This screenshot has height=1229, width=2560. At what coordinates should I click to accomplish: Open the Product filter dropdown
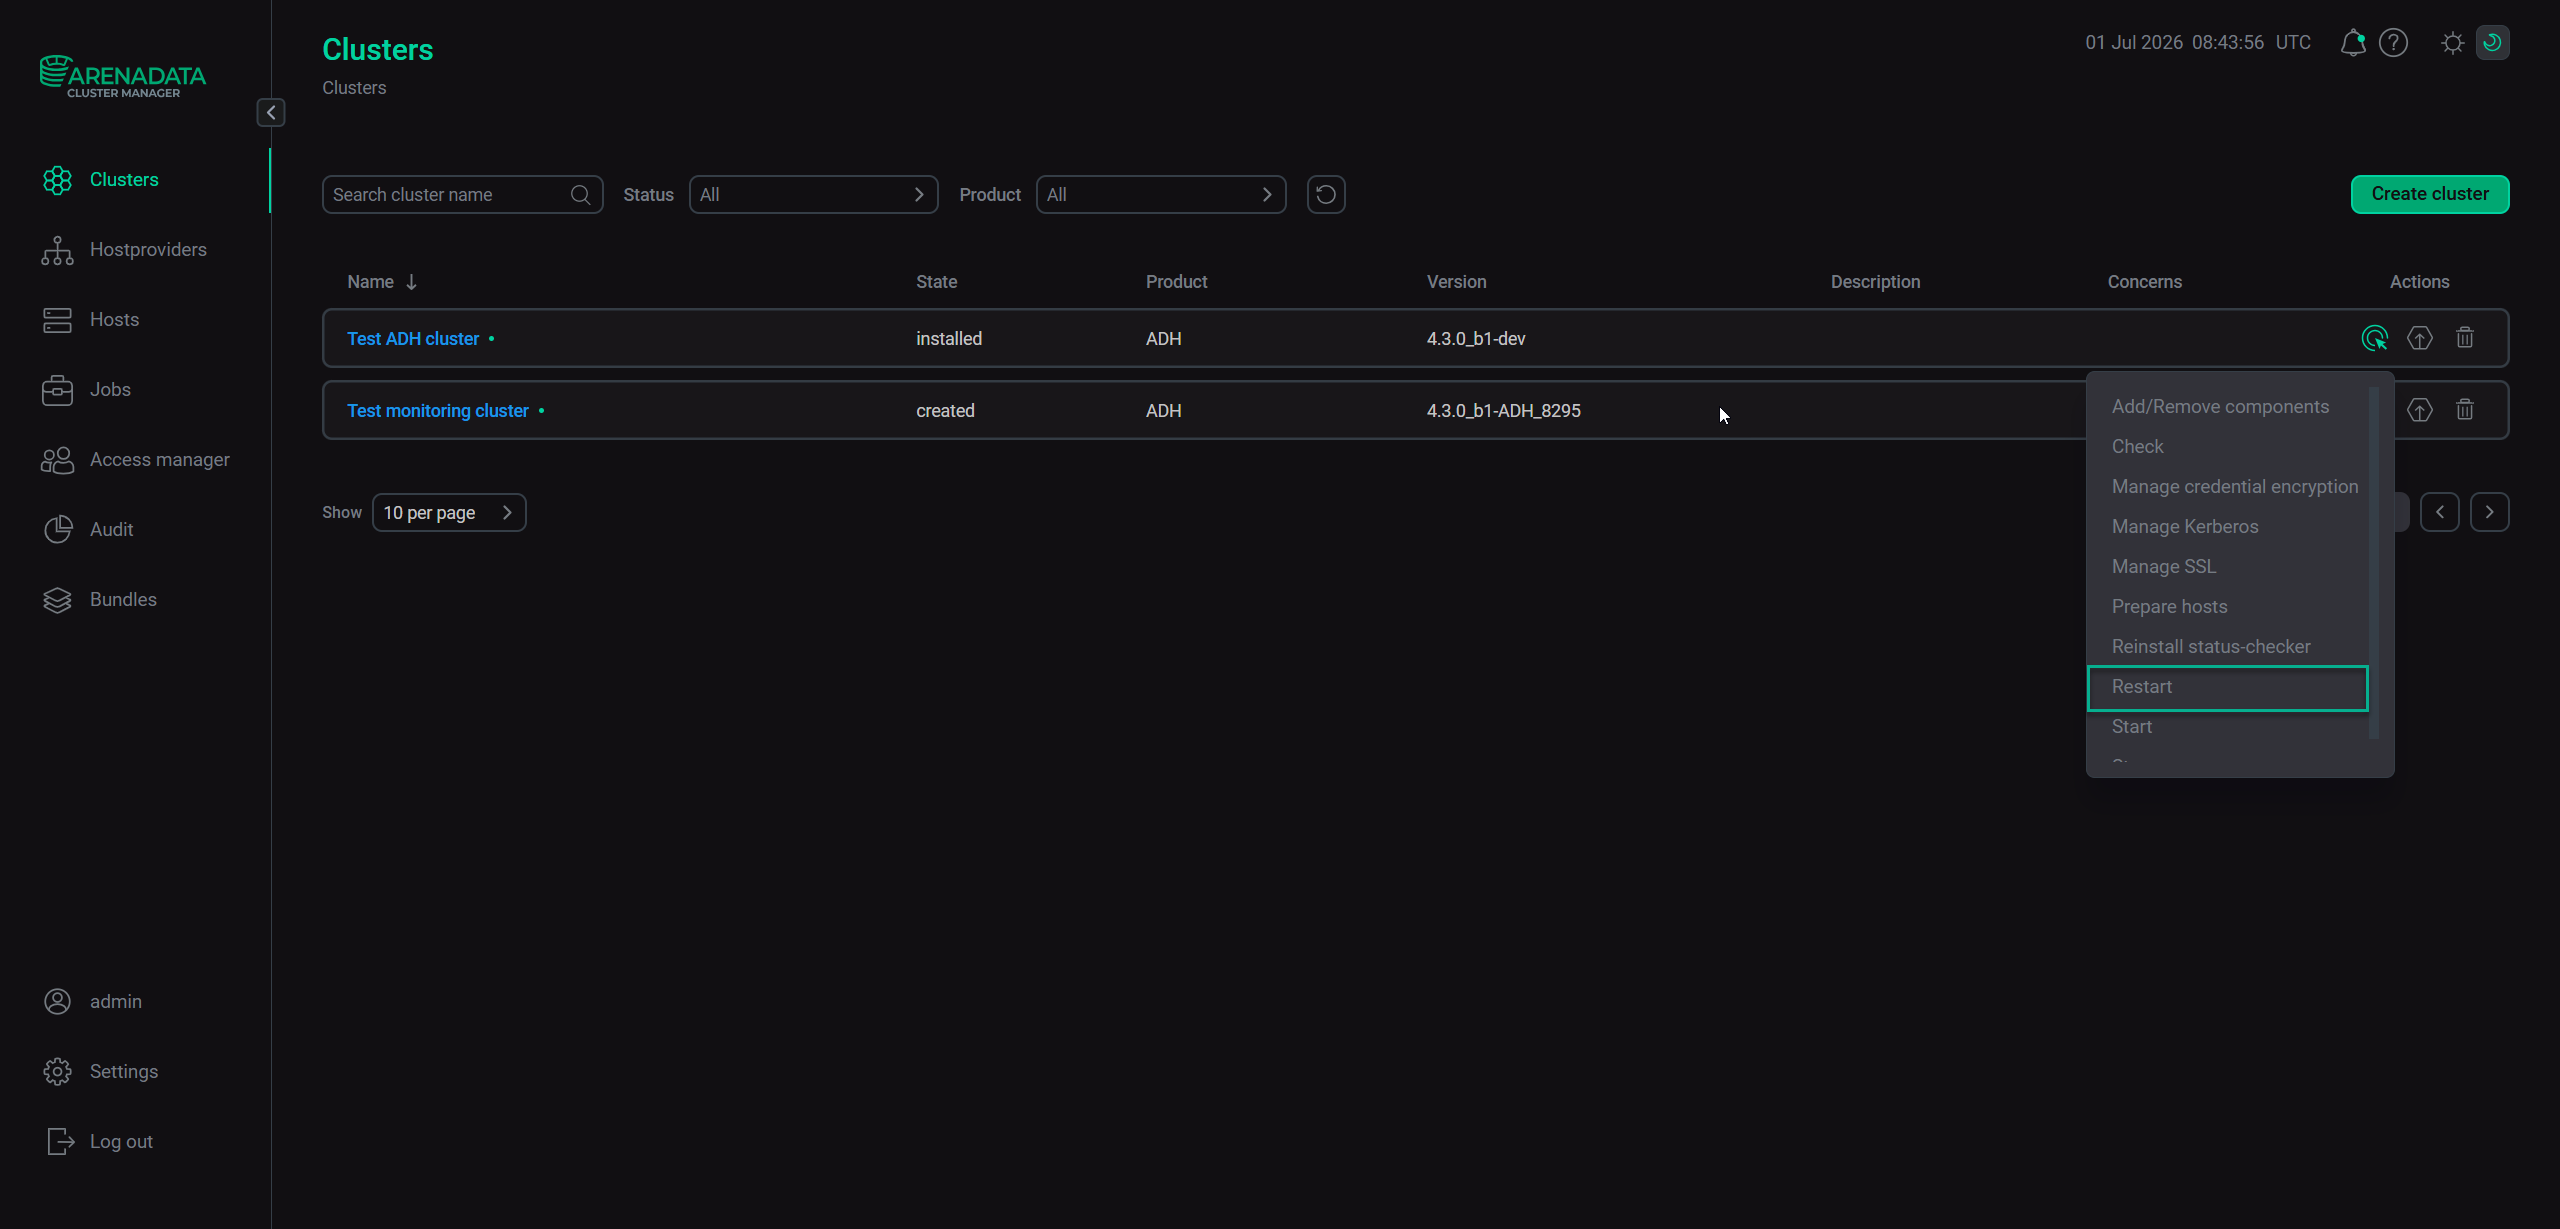(x=1161, y=194)
